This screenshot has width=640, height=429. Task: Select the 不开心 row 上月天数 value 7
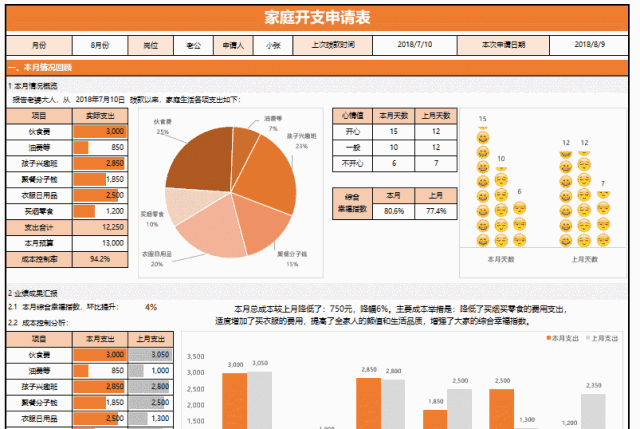coord(436,163)
